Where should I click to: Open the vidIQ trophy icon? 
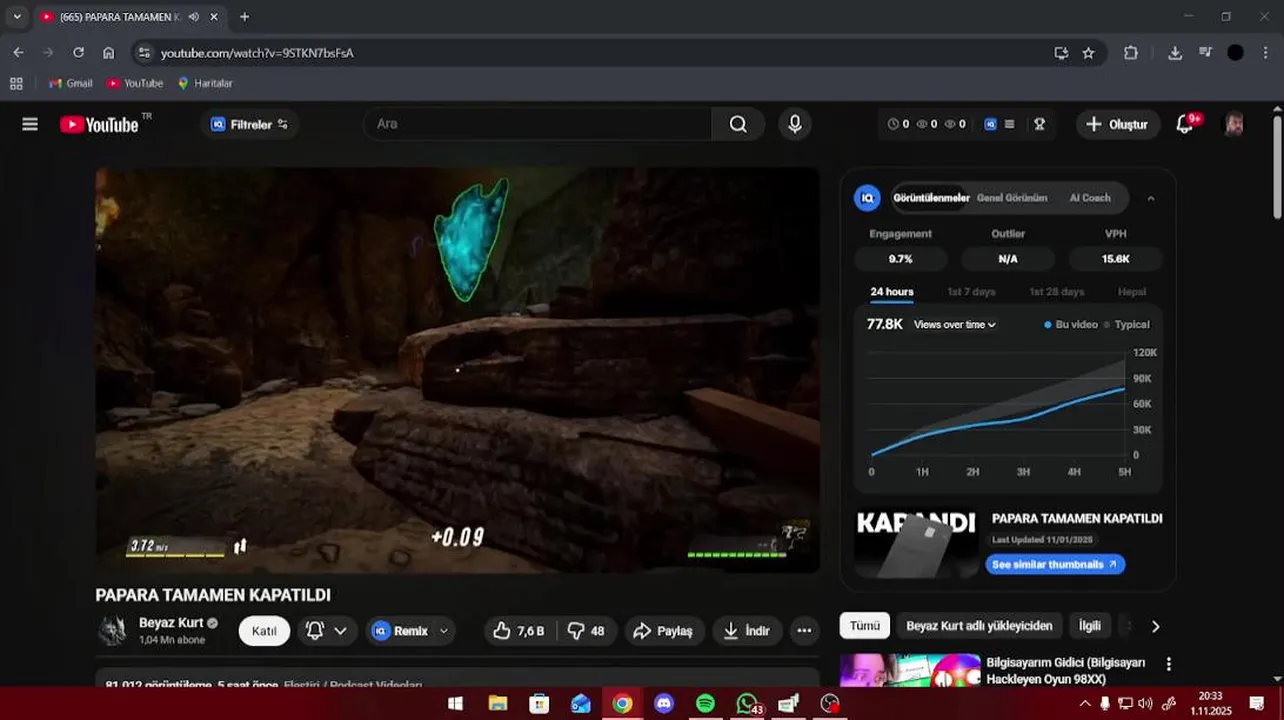1040,124
